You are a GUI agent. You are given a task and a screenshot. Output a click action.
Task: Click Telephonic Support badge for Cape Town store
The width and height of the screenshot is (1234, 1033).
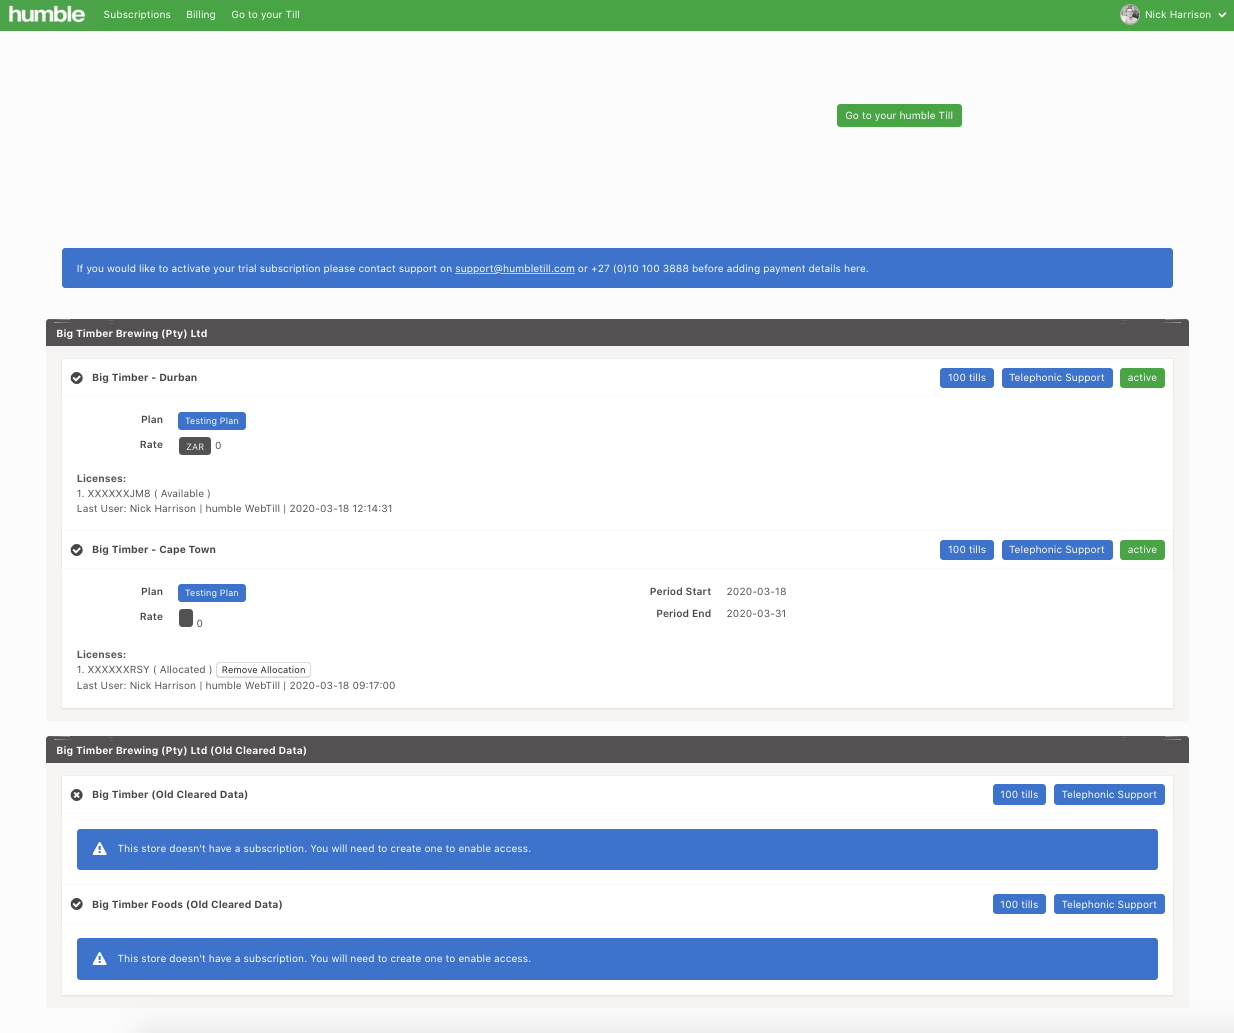point(1057,550)
